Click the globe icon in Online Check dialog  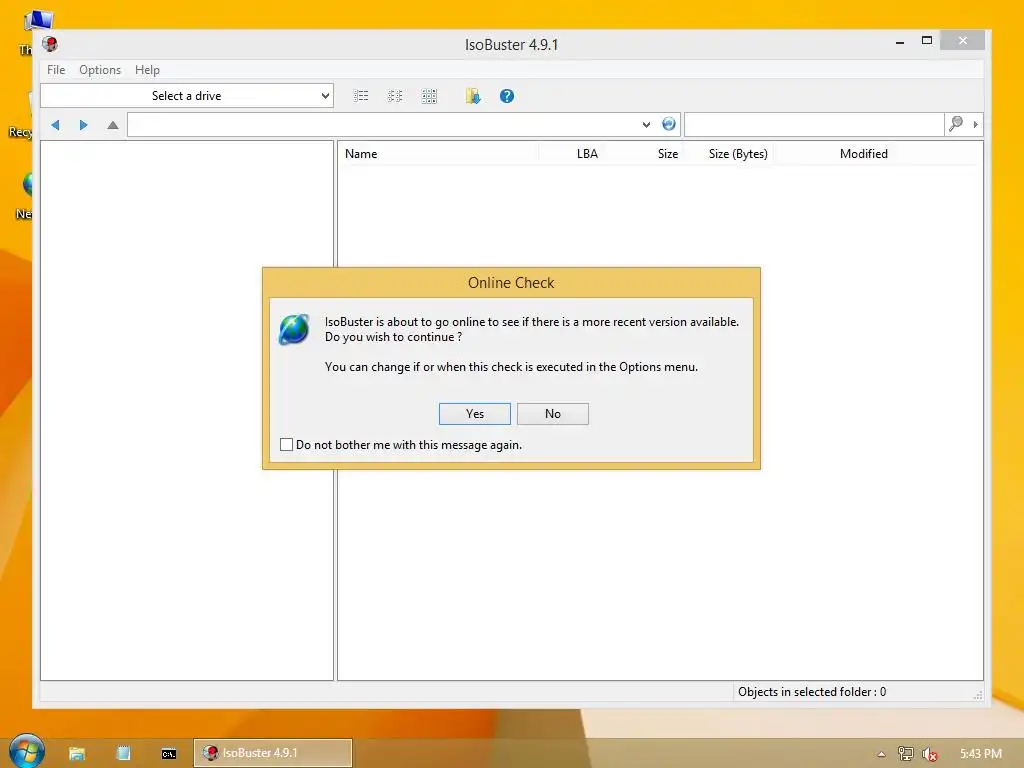click(294, 329)
